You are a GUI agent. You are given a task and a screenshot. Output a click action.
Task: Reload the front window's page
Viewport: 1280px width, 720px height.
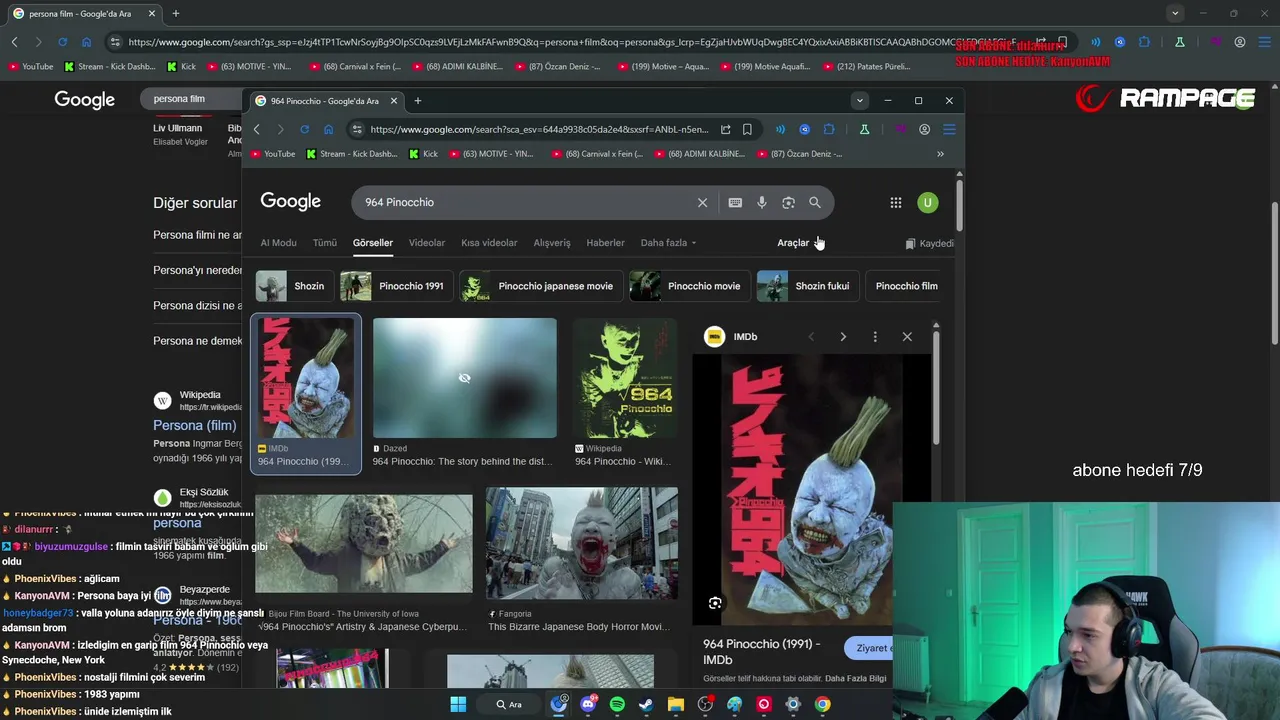(304, 129)
